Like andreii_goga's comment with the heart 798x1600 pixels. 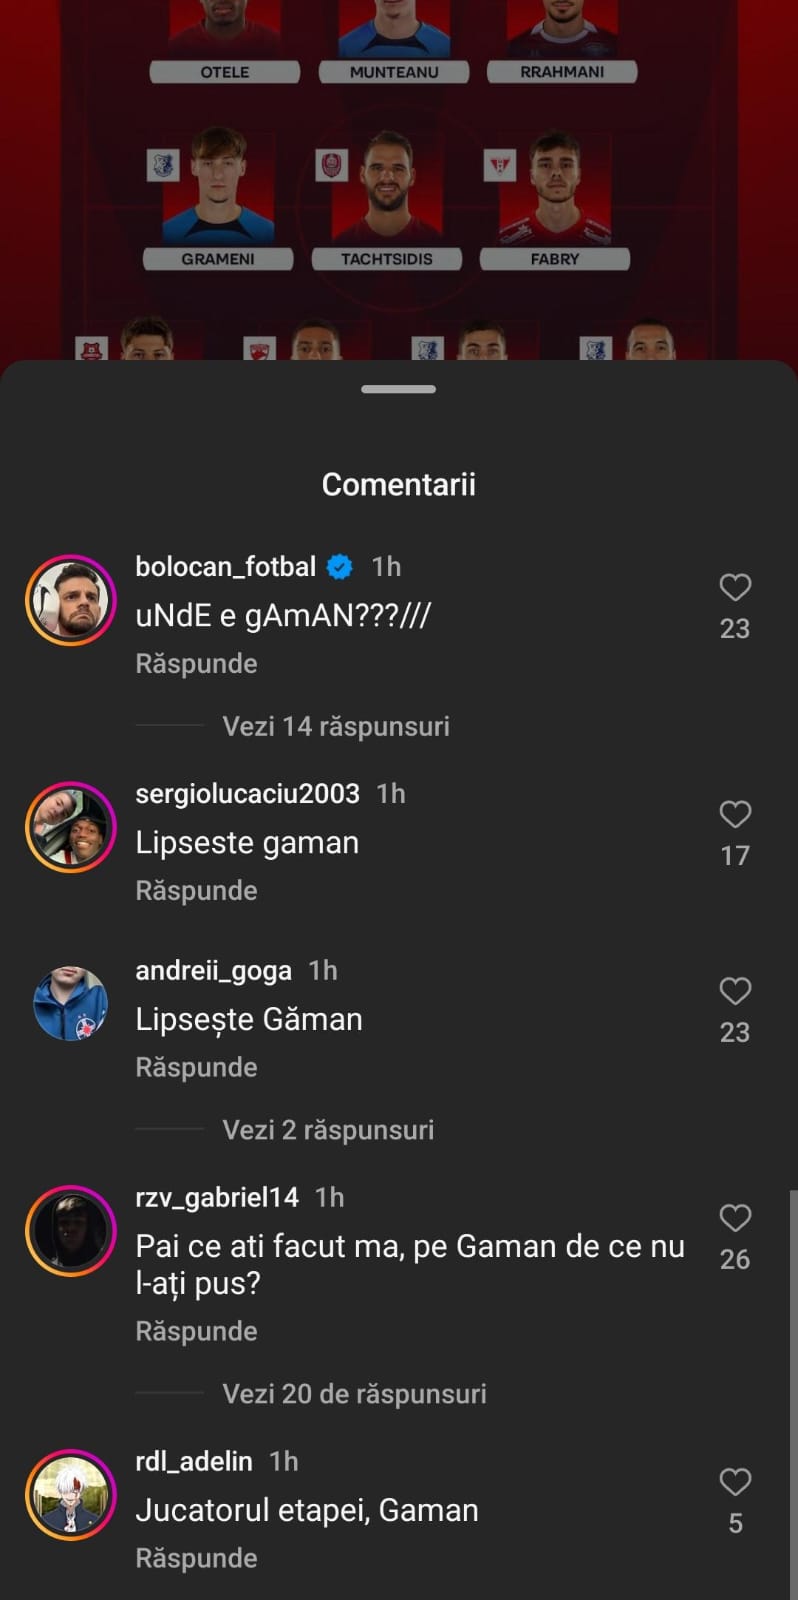tap(735, 991)
